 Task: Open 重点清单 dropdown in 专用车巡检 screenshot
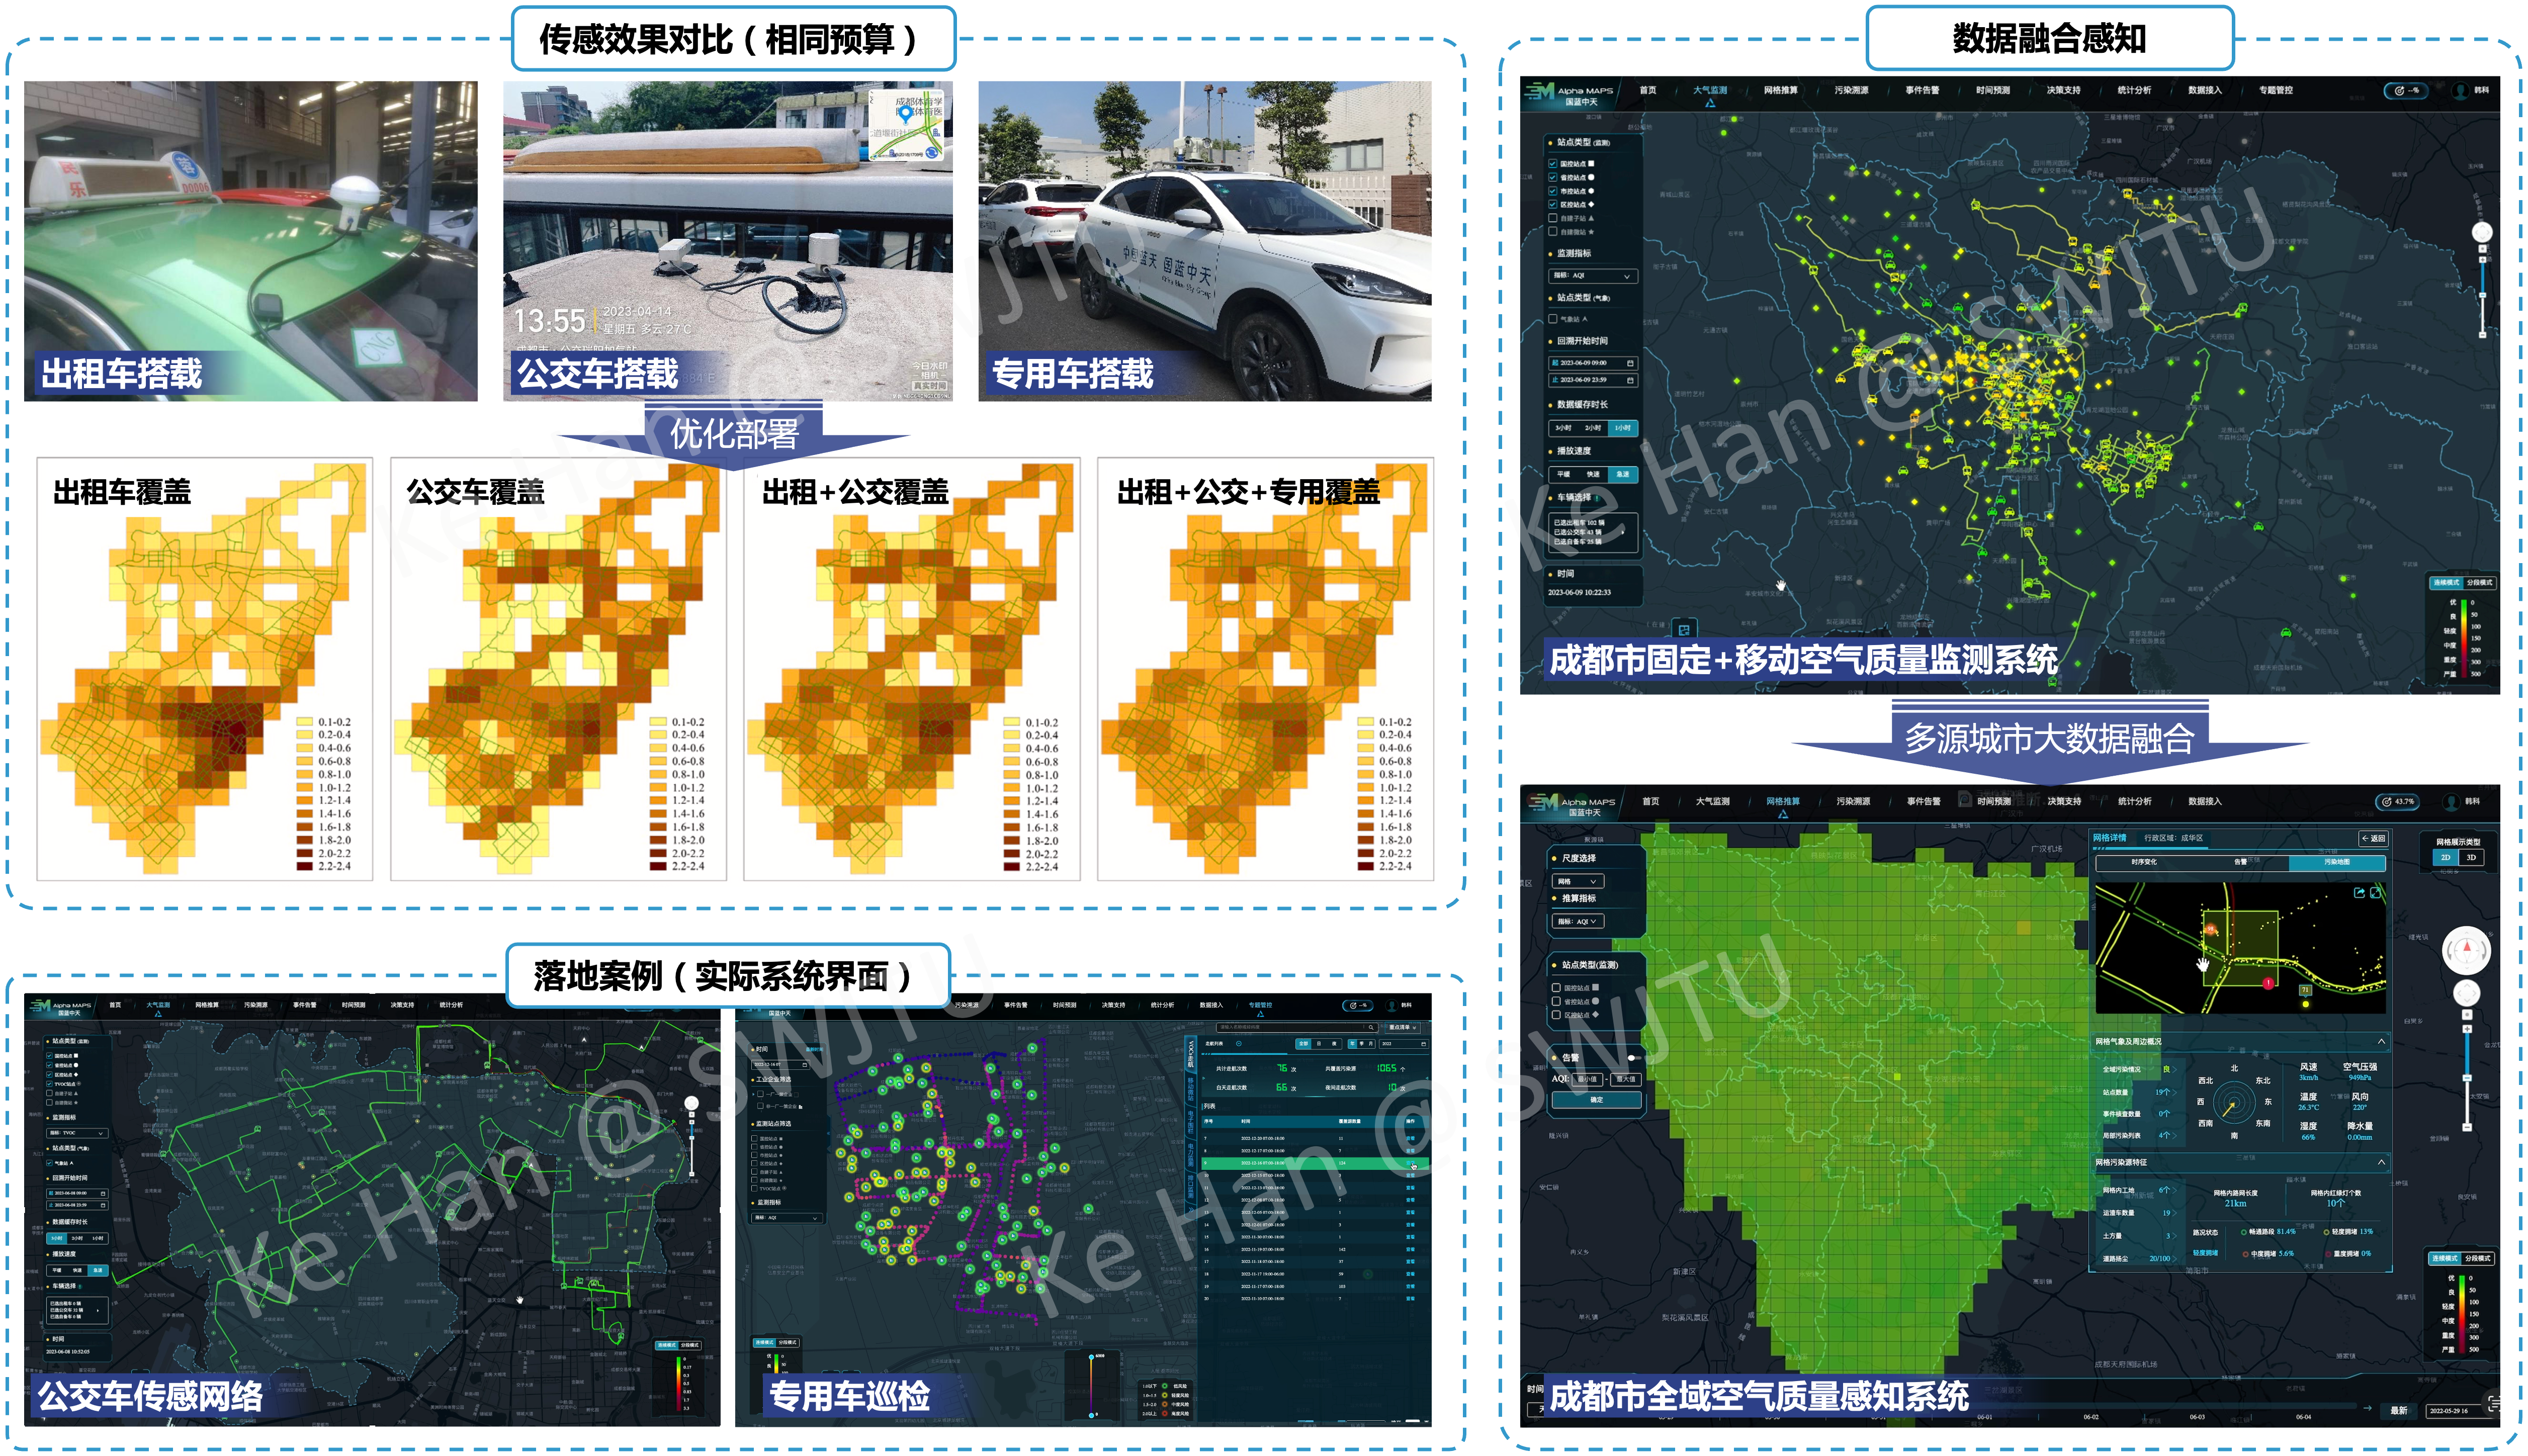(1403, 1028)
